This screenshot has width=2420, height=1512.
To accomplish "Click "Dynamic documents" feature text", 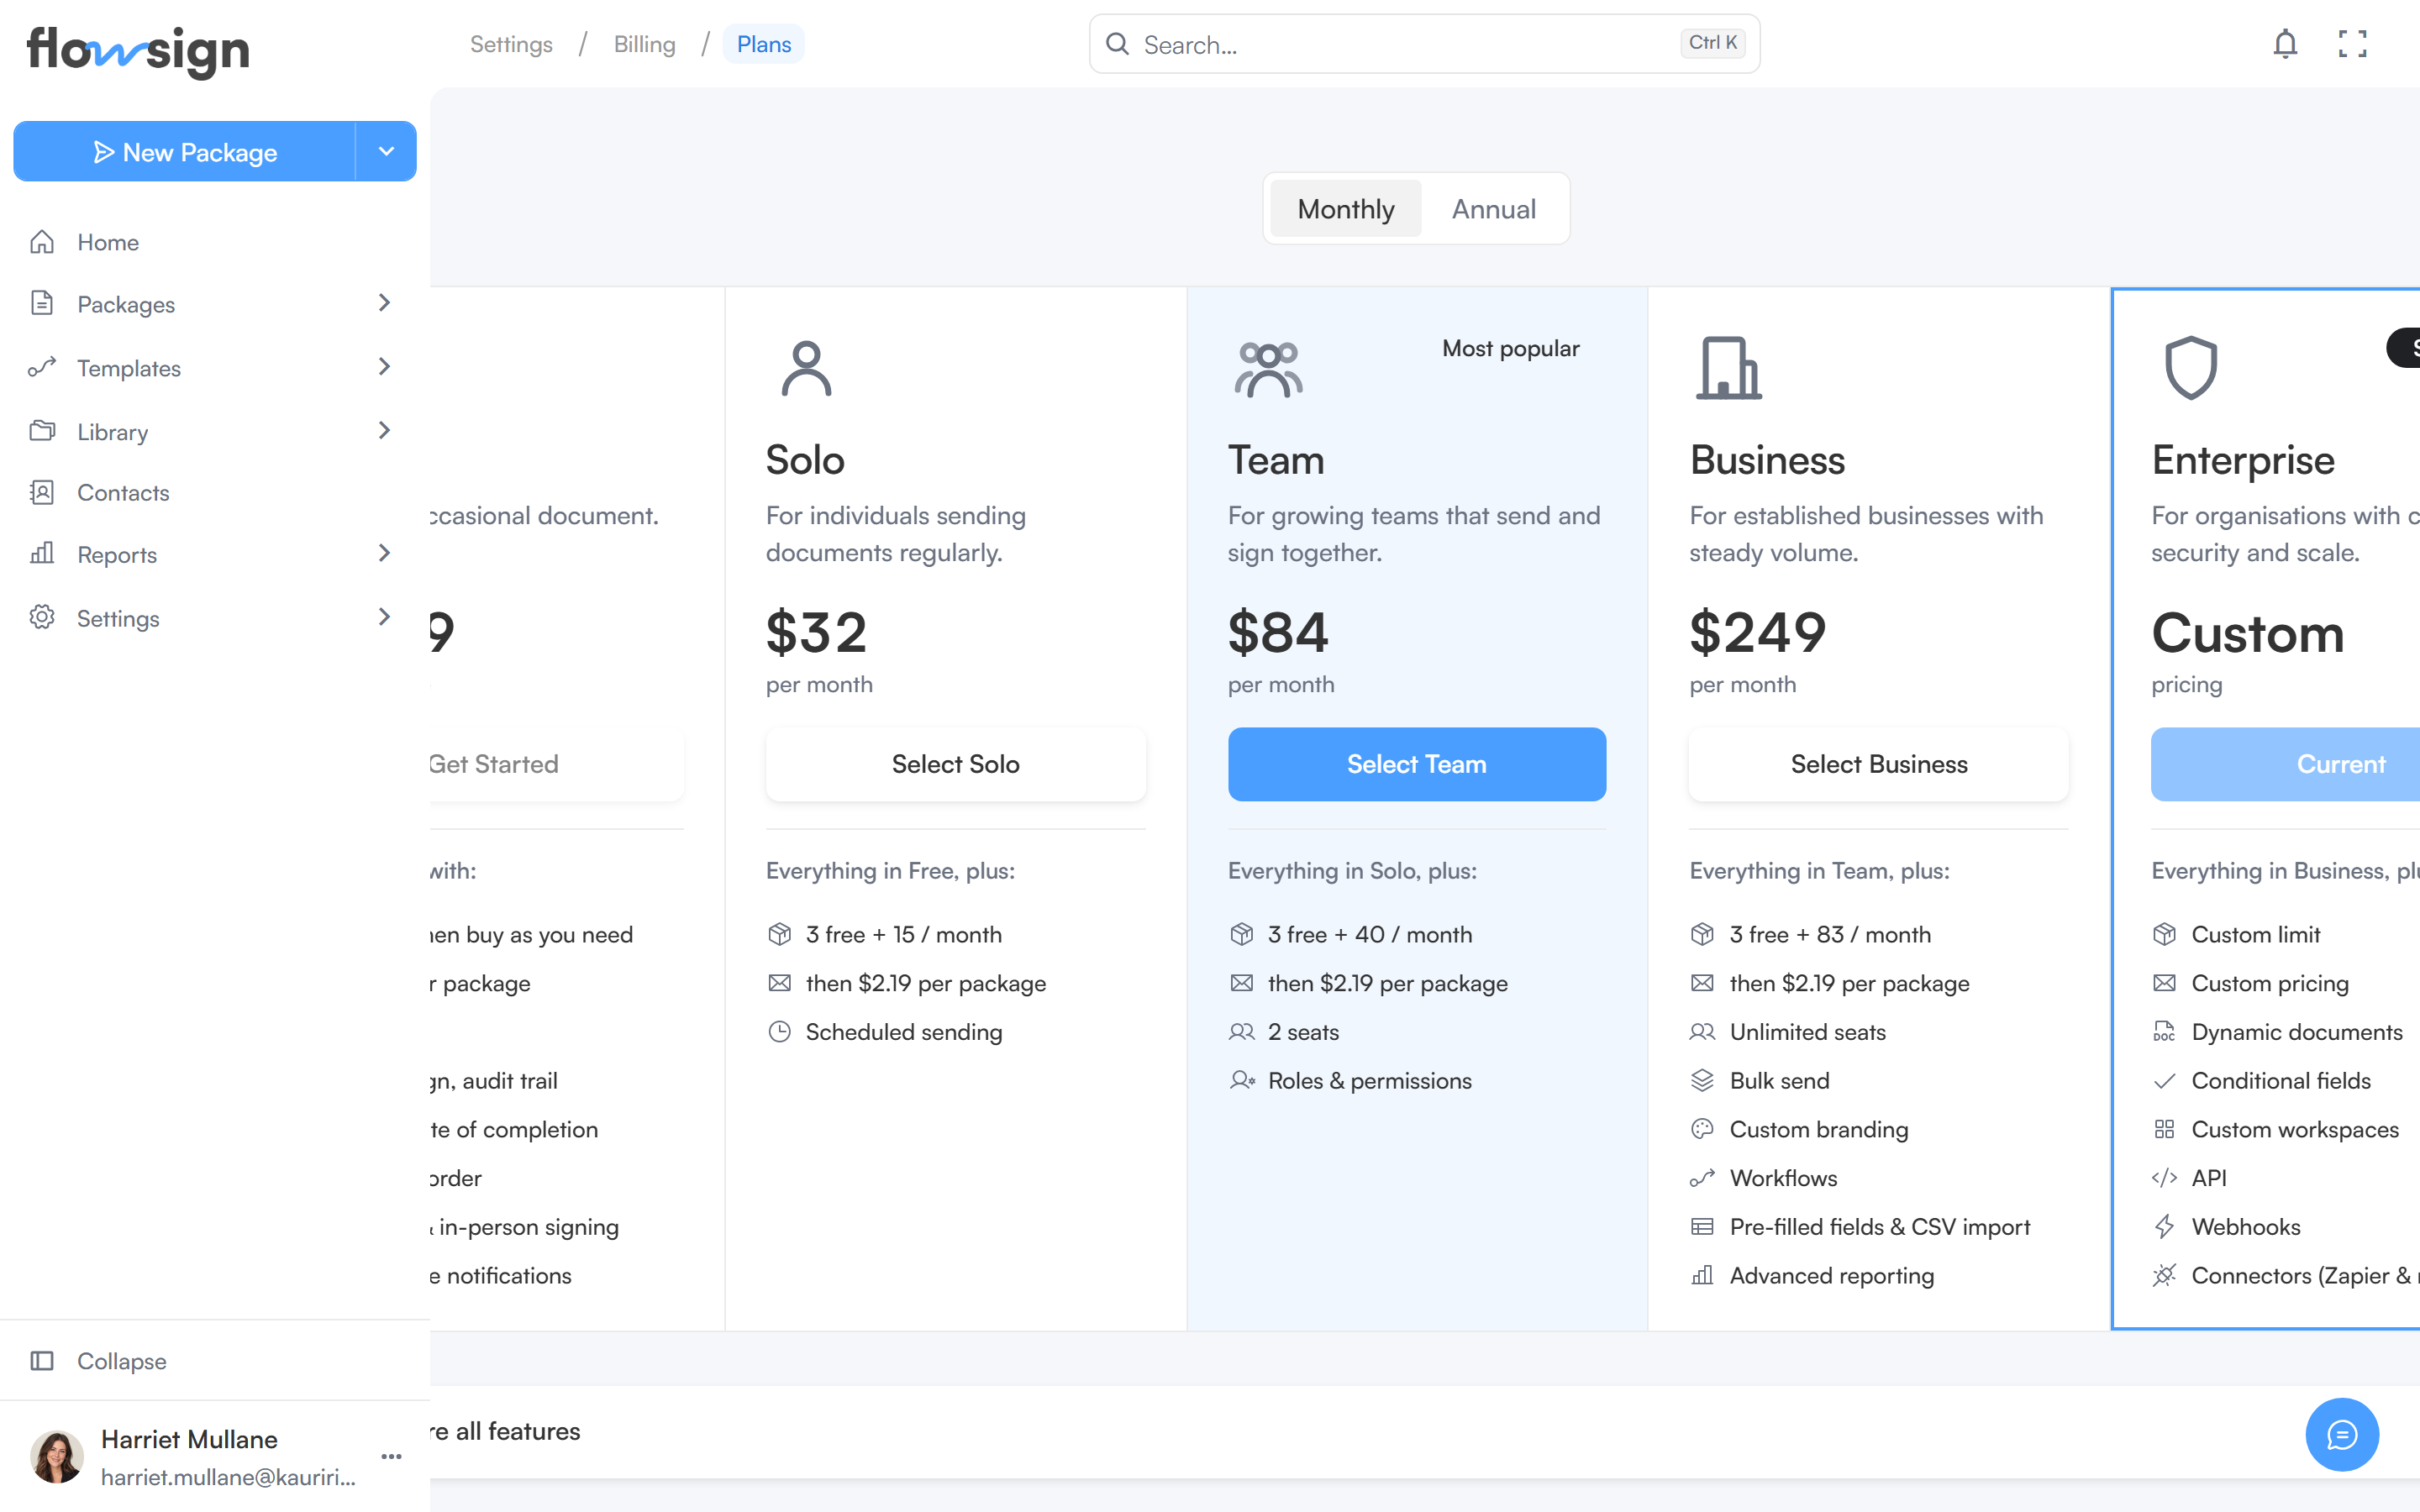I will point(2296,1032).
